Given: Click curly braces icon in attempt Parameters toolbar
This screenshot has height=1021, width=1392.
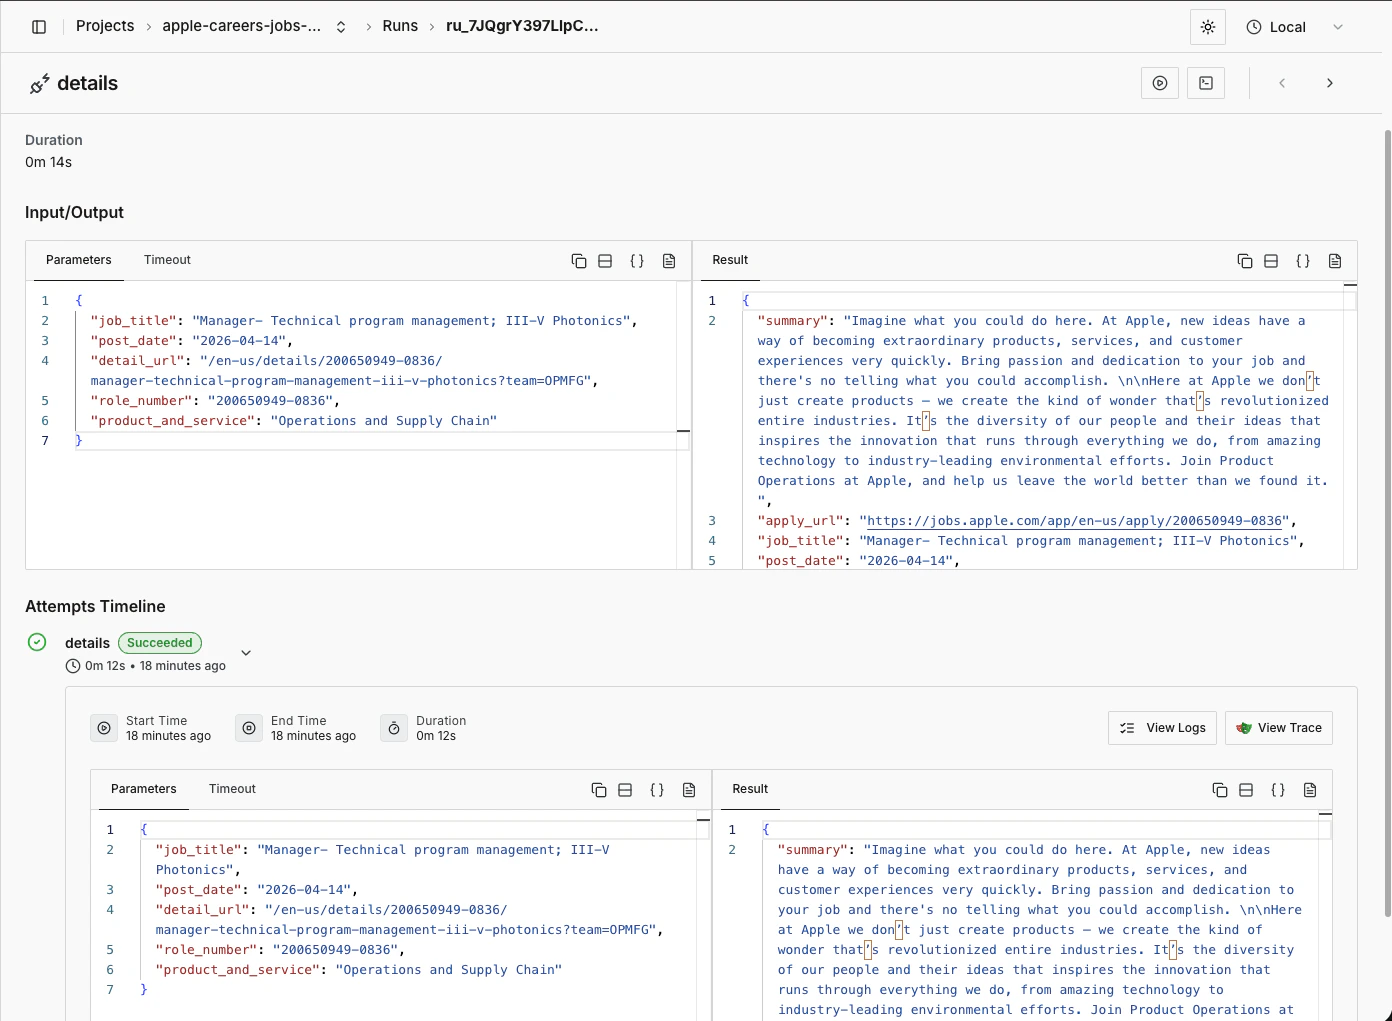Looking at the screenshot, I should [657, 790].
